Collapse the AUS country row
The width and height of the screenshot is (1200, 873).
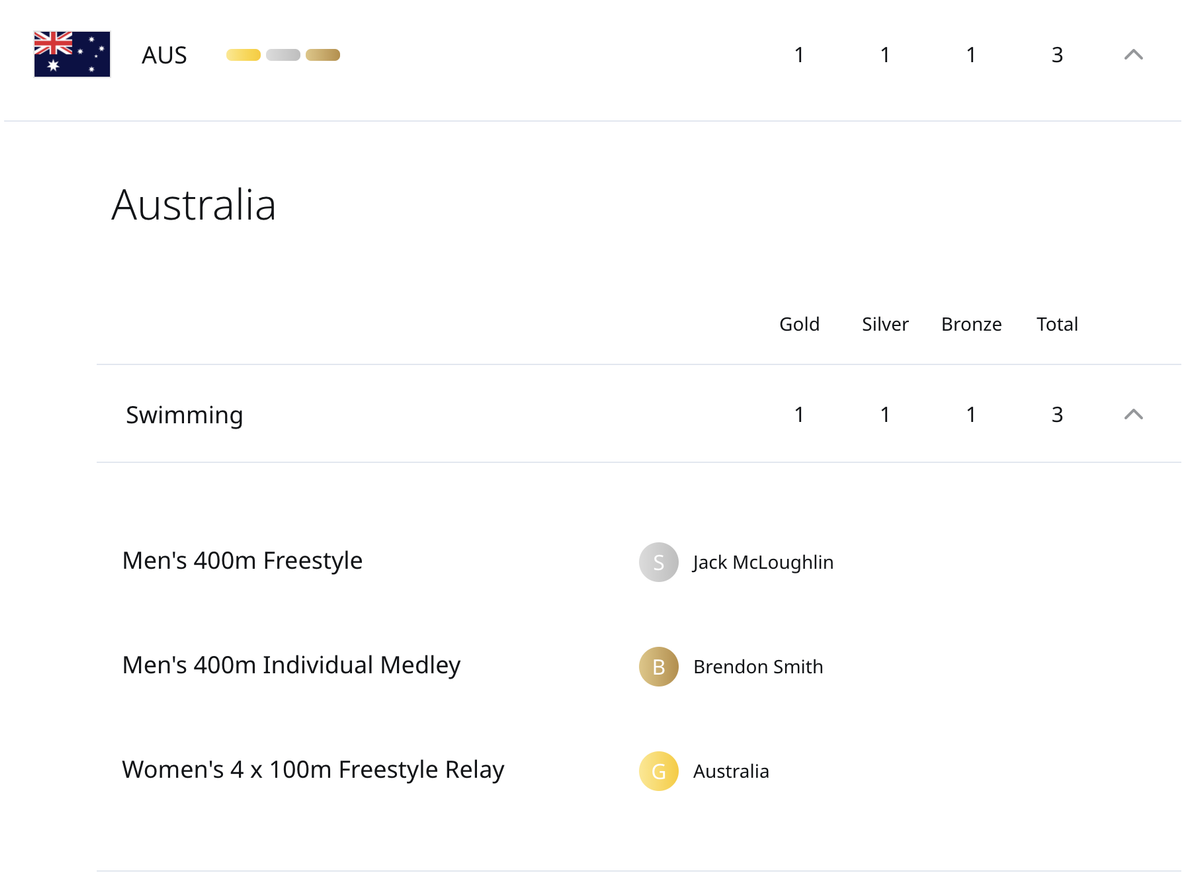[1133, 55]
